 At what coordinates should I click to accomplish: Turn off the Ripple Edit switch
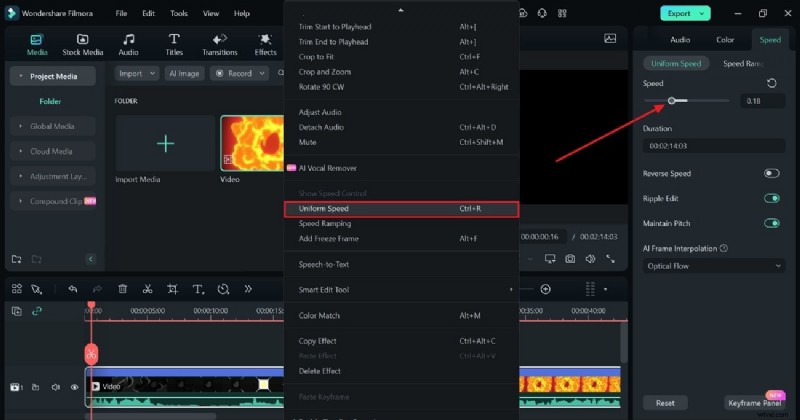coord(771,198)
